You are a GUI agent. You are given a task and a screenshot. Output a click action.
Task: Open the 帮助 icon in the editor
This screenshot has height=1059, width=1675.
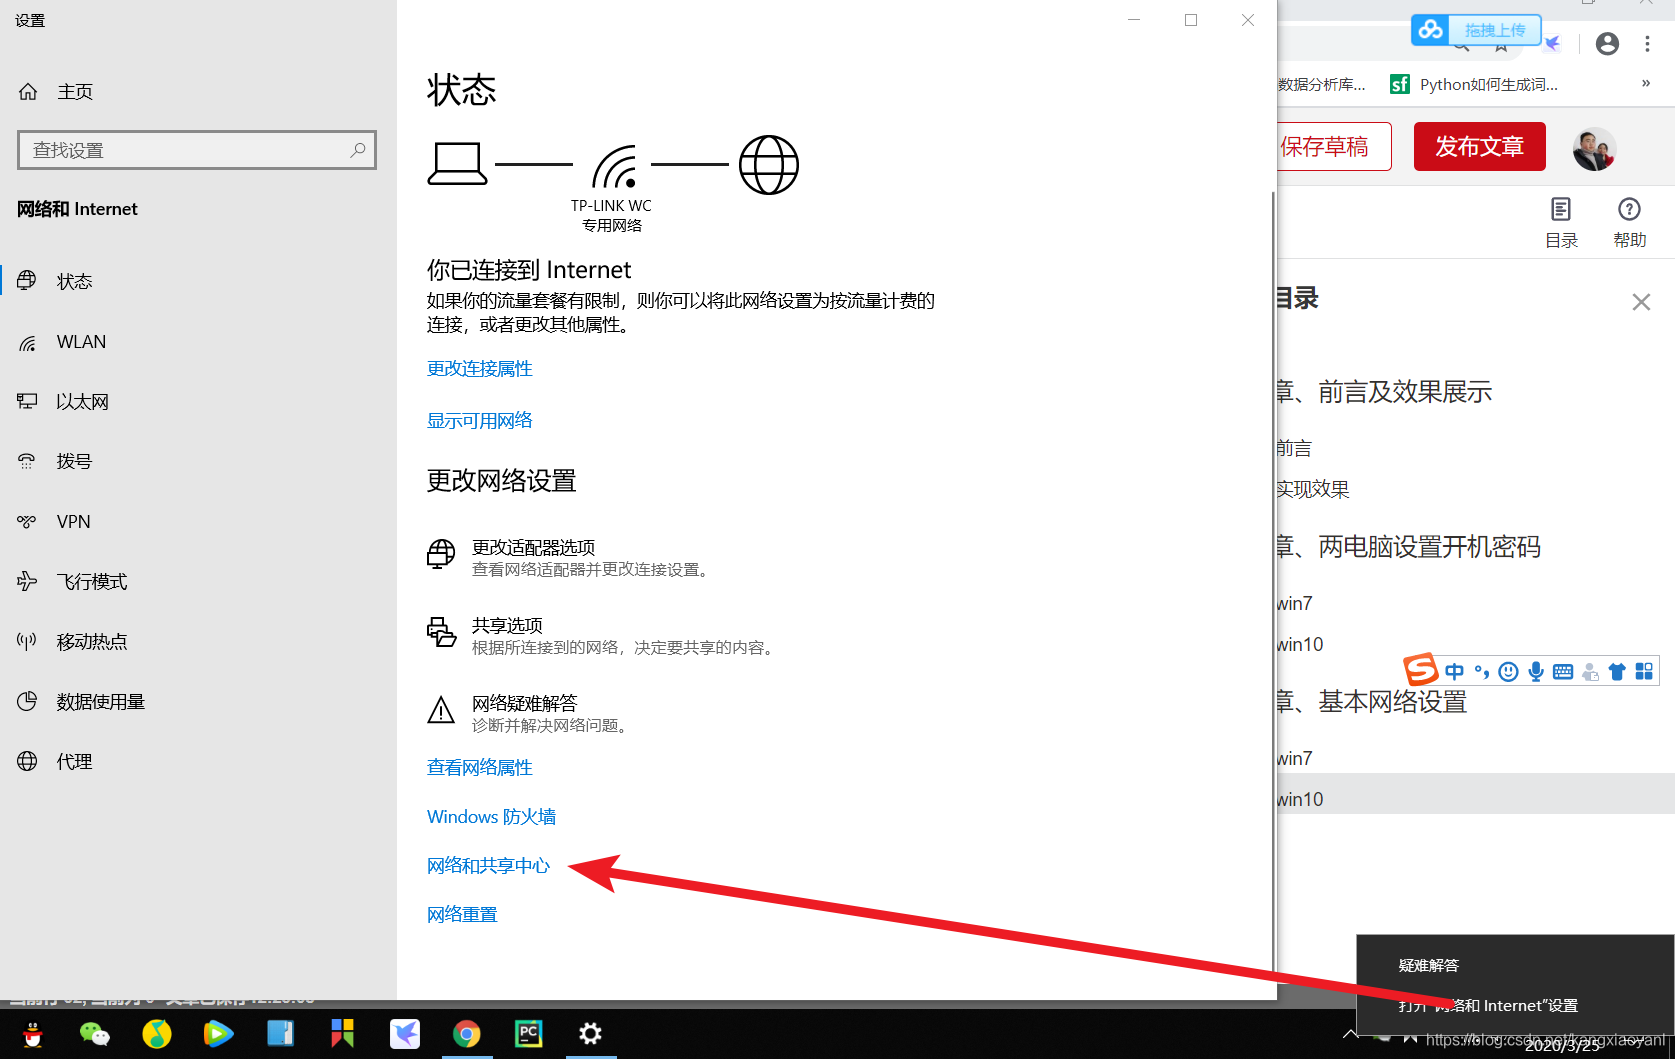1629,222
